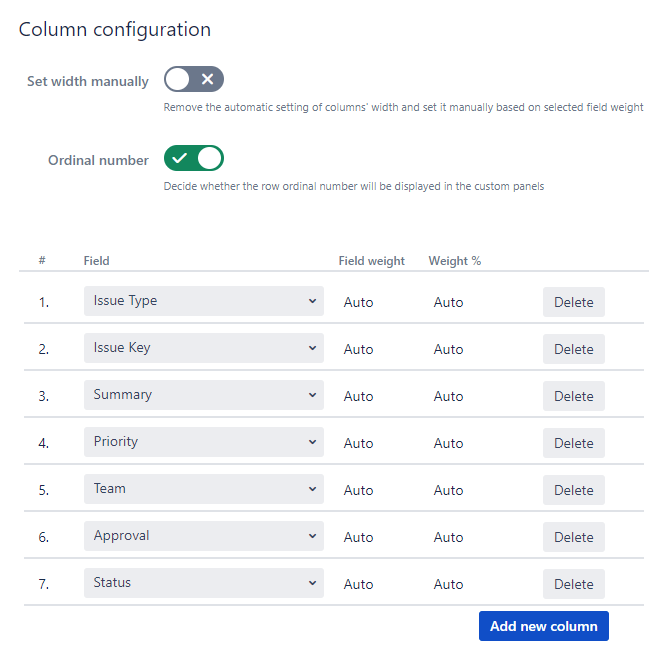Open the Status field dropdown
Viewport: 671px width, 654px height.
(x=203, y=583)
